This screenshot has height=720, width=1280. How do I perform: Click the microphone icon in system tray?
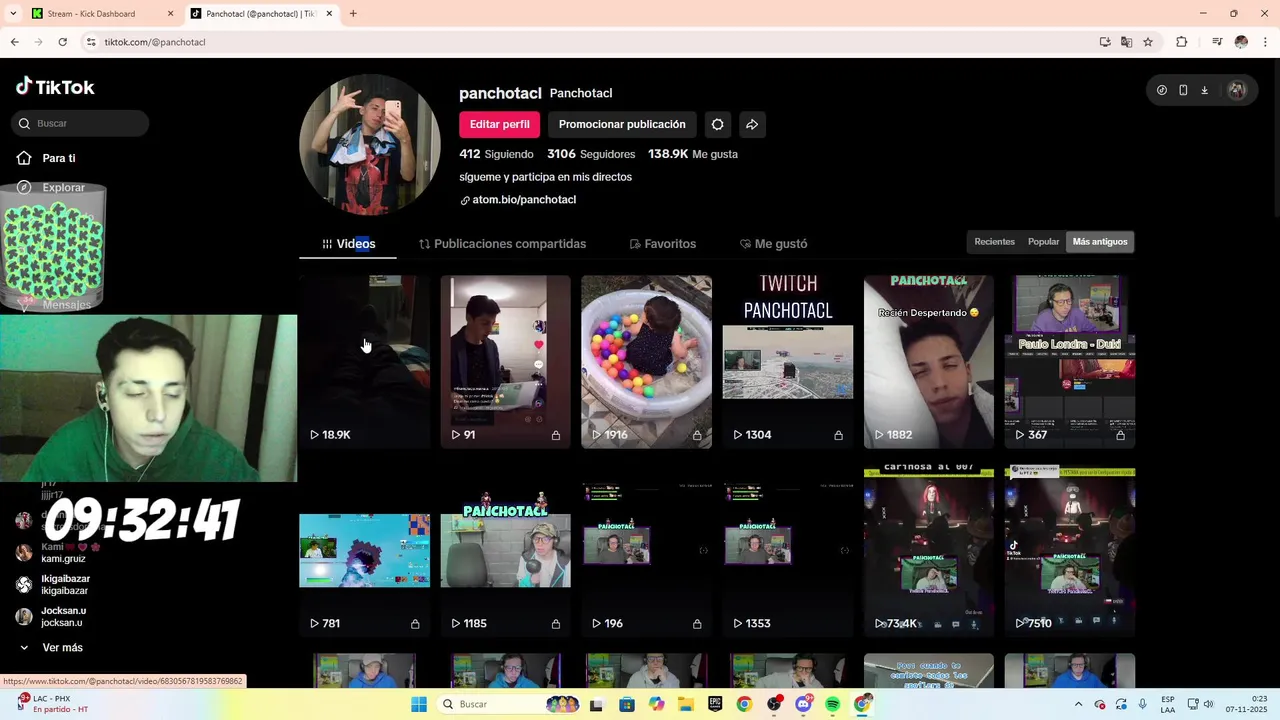(x=1142, y=704)
